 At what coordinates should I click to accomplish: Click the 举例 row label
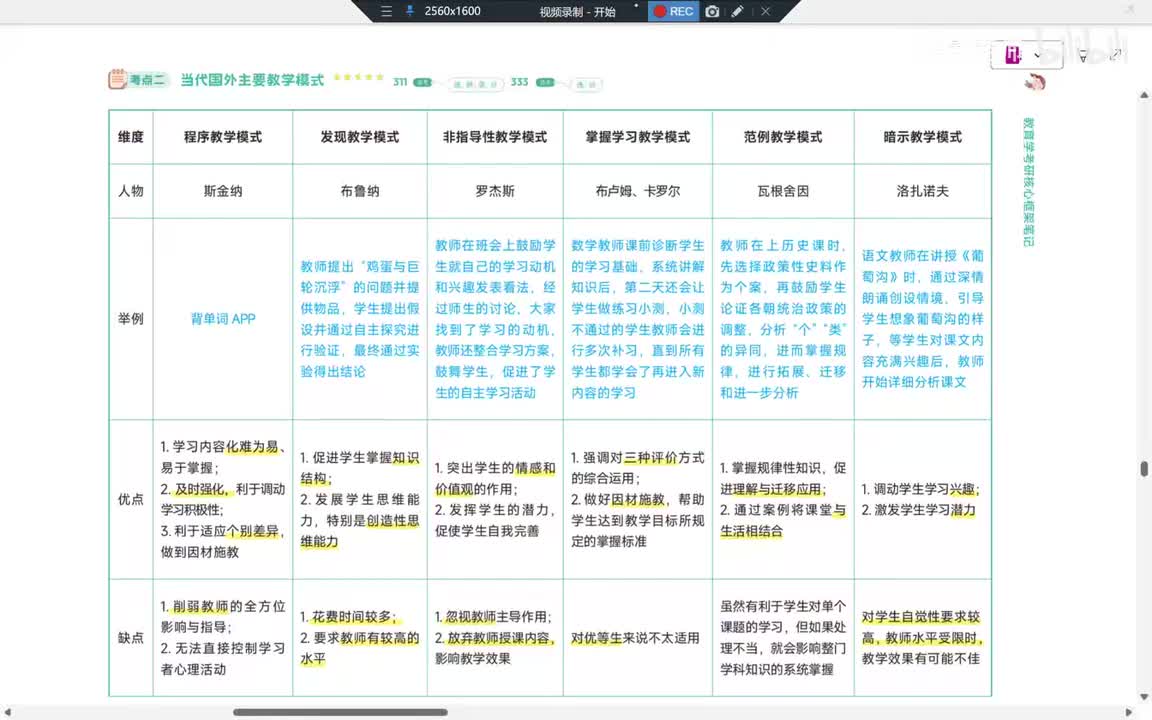point(131,319)
